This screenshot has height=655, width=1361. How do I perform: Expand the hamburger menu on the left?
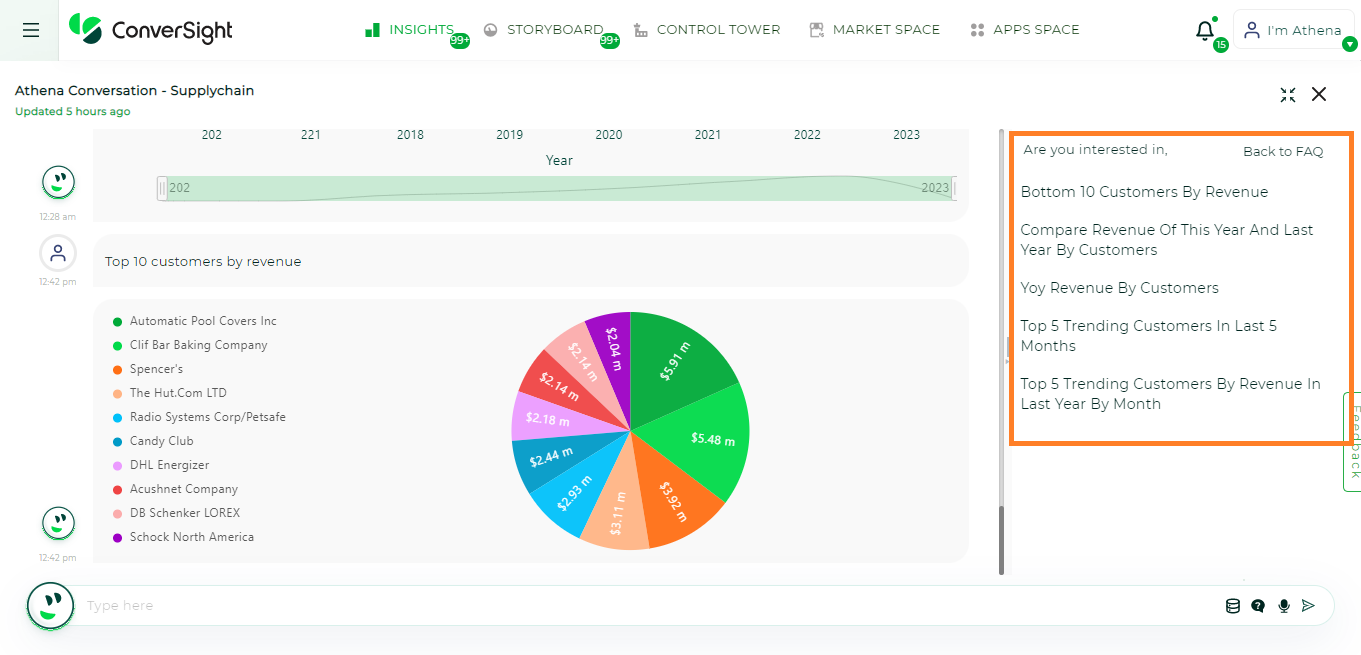pos(29,29)
